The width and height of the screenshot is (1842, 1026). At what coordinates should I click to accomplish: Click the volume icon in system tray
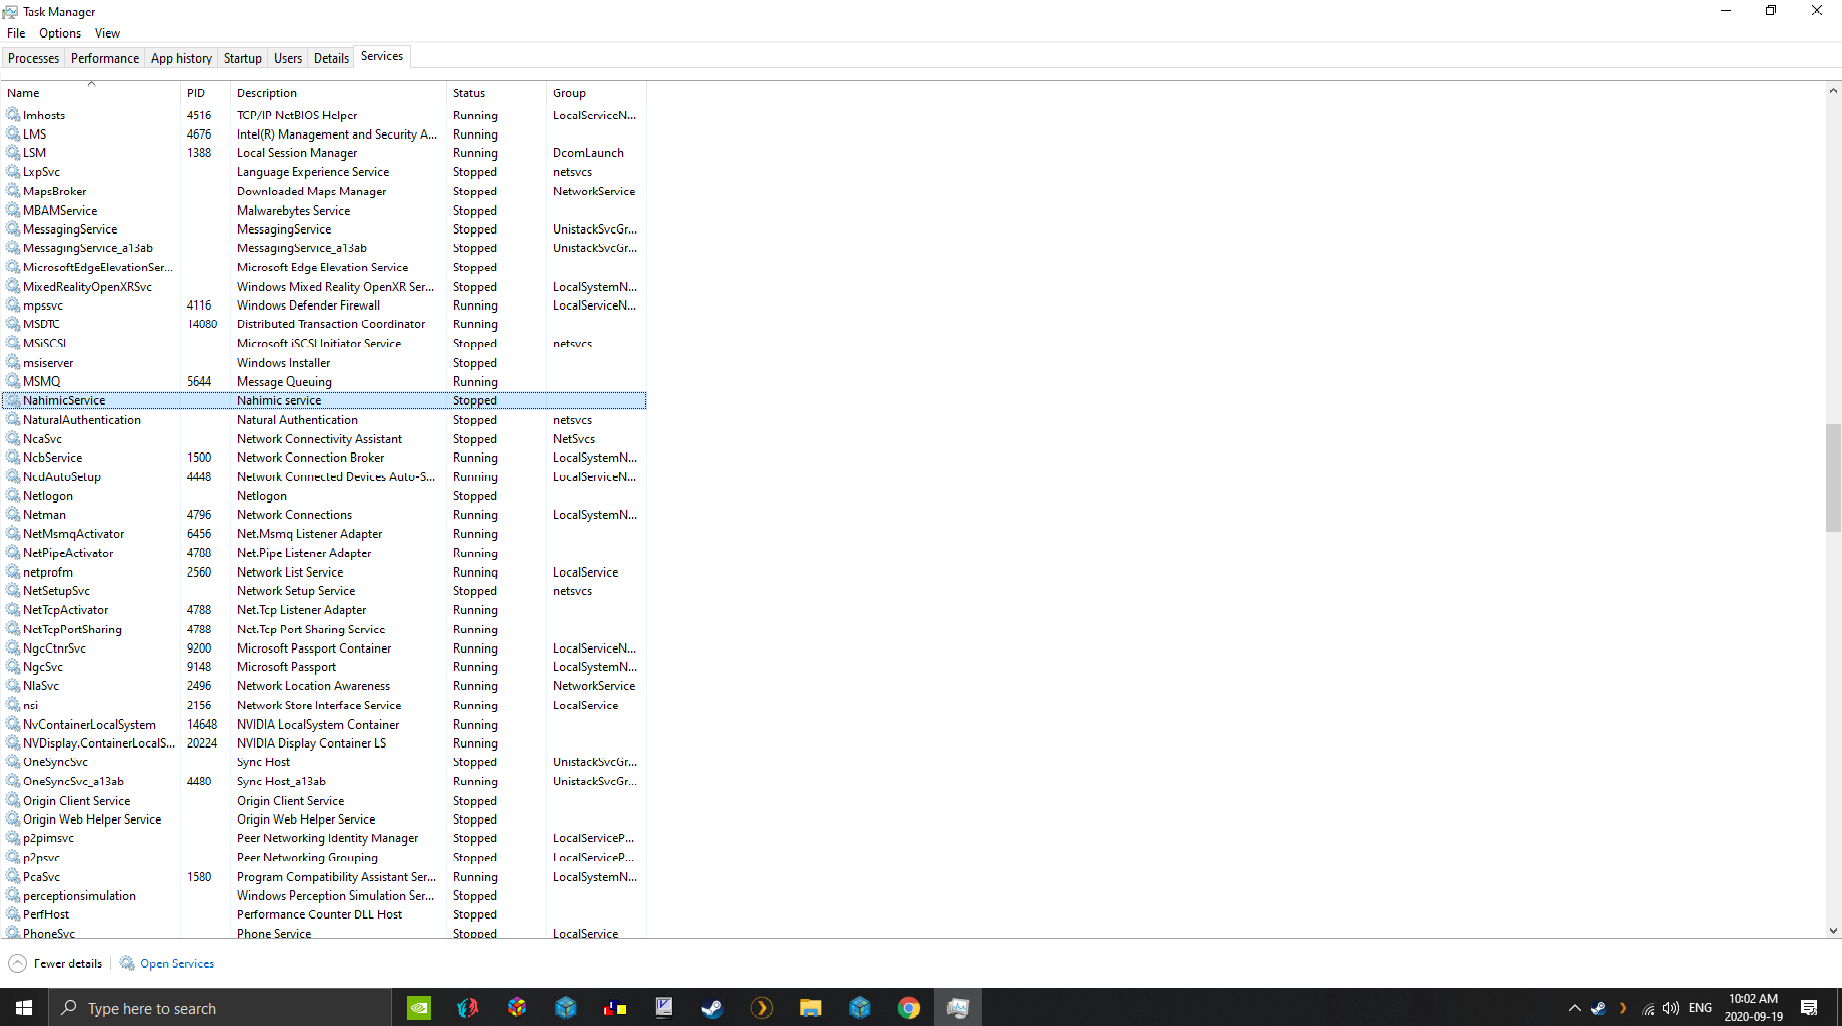[x=1670, y=1008]
